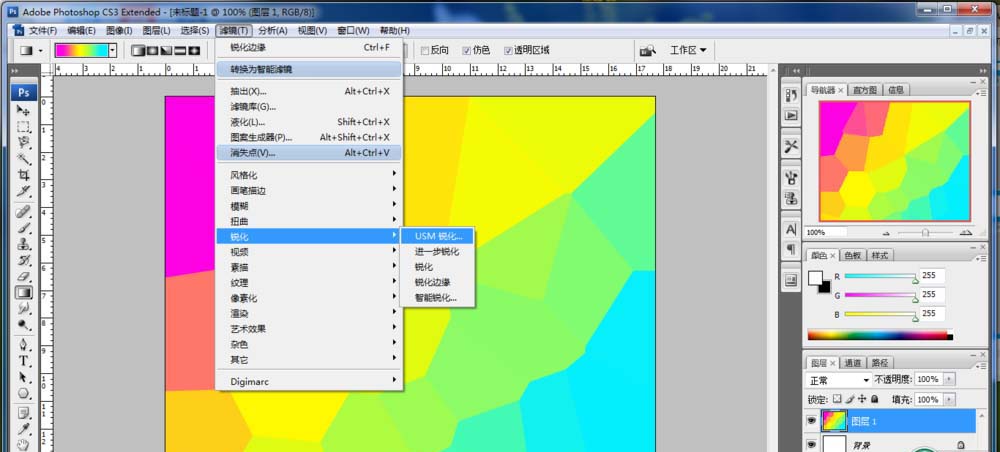Toggle the 仿色 (Dither) checkbox

click(x=466, y=50)
